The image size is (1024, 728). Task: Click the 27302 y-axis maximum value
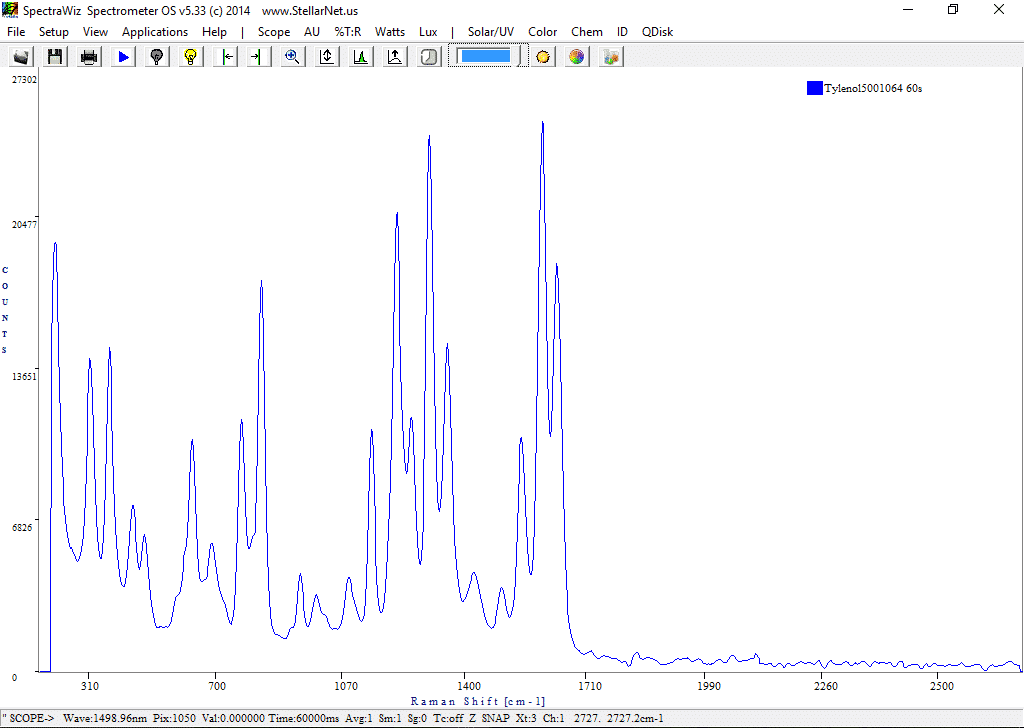pyautogui.click(x=25, y=80)
